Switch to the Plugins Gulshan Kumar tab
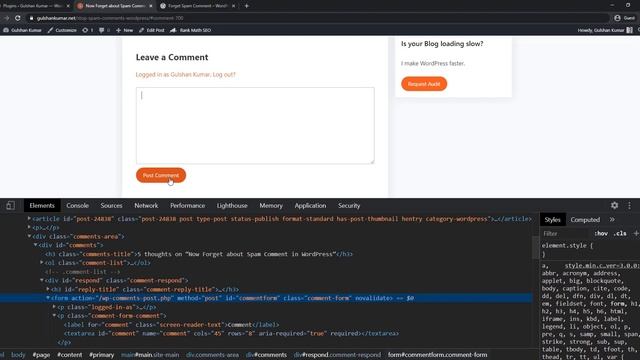640x360 pixels. 33,6
